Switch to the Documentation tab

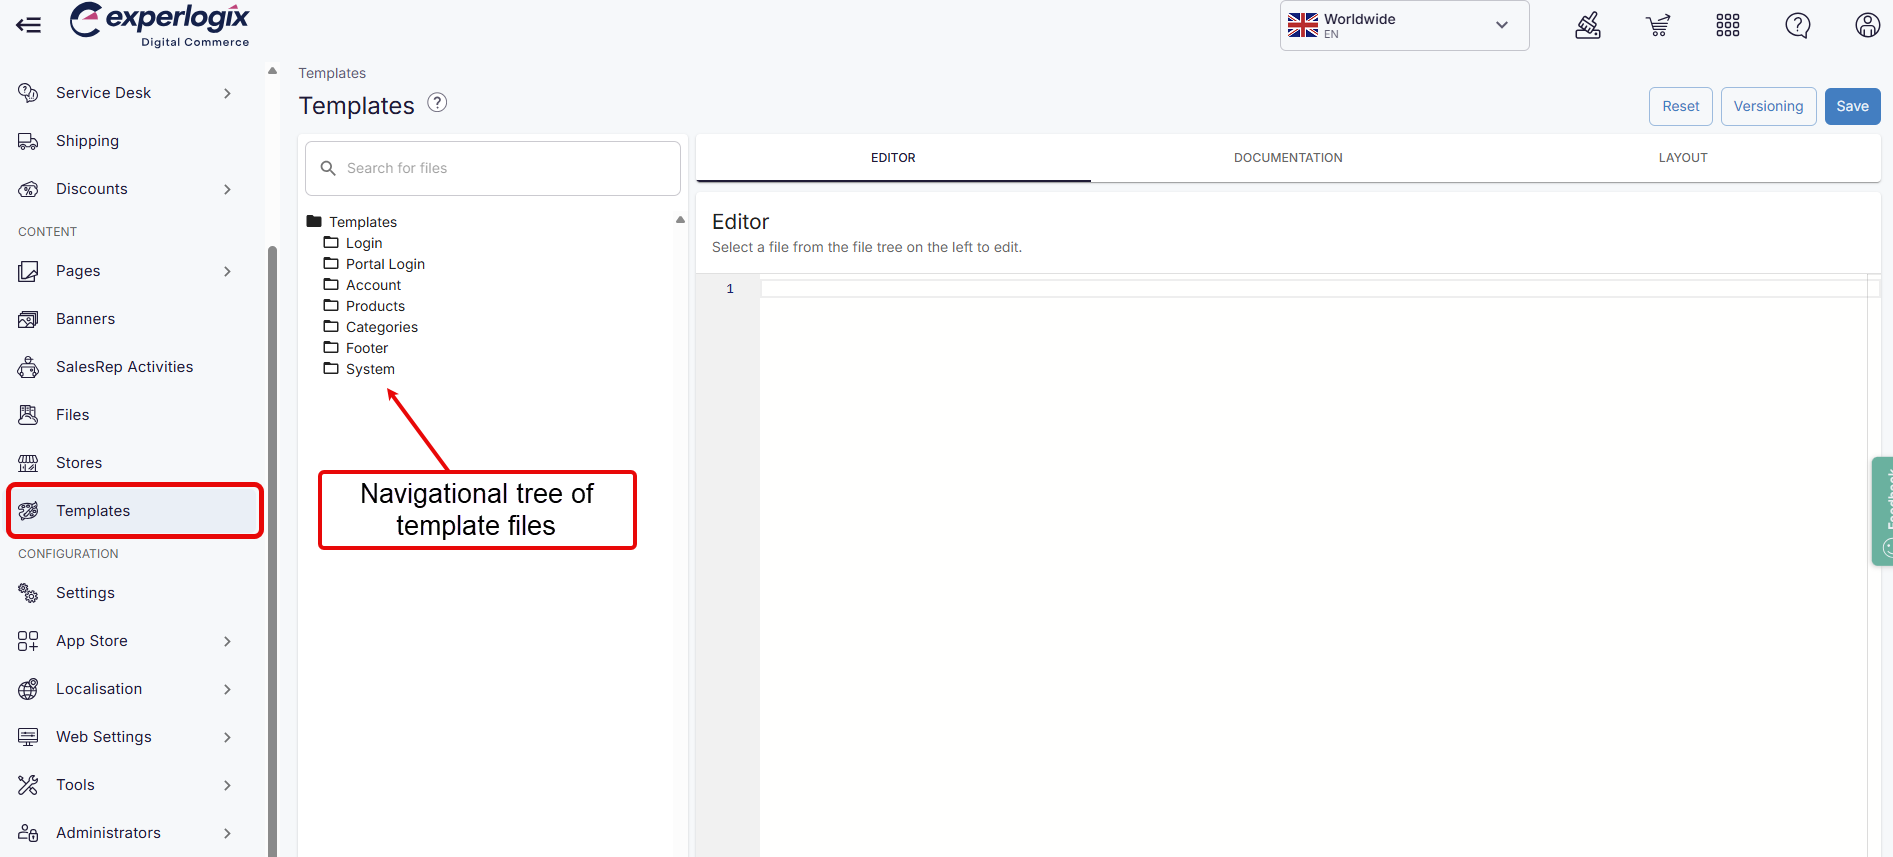pos(1287,158)
